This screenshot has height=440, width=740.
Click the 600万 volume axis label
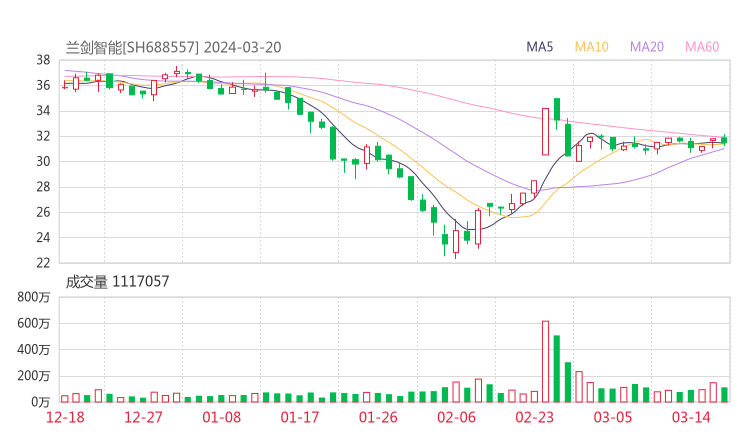point(34,323)
